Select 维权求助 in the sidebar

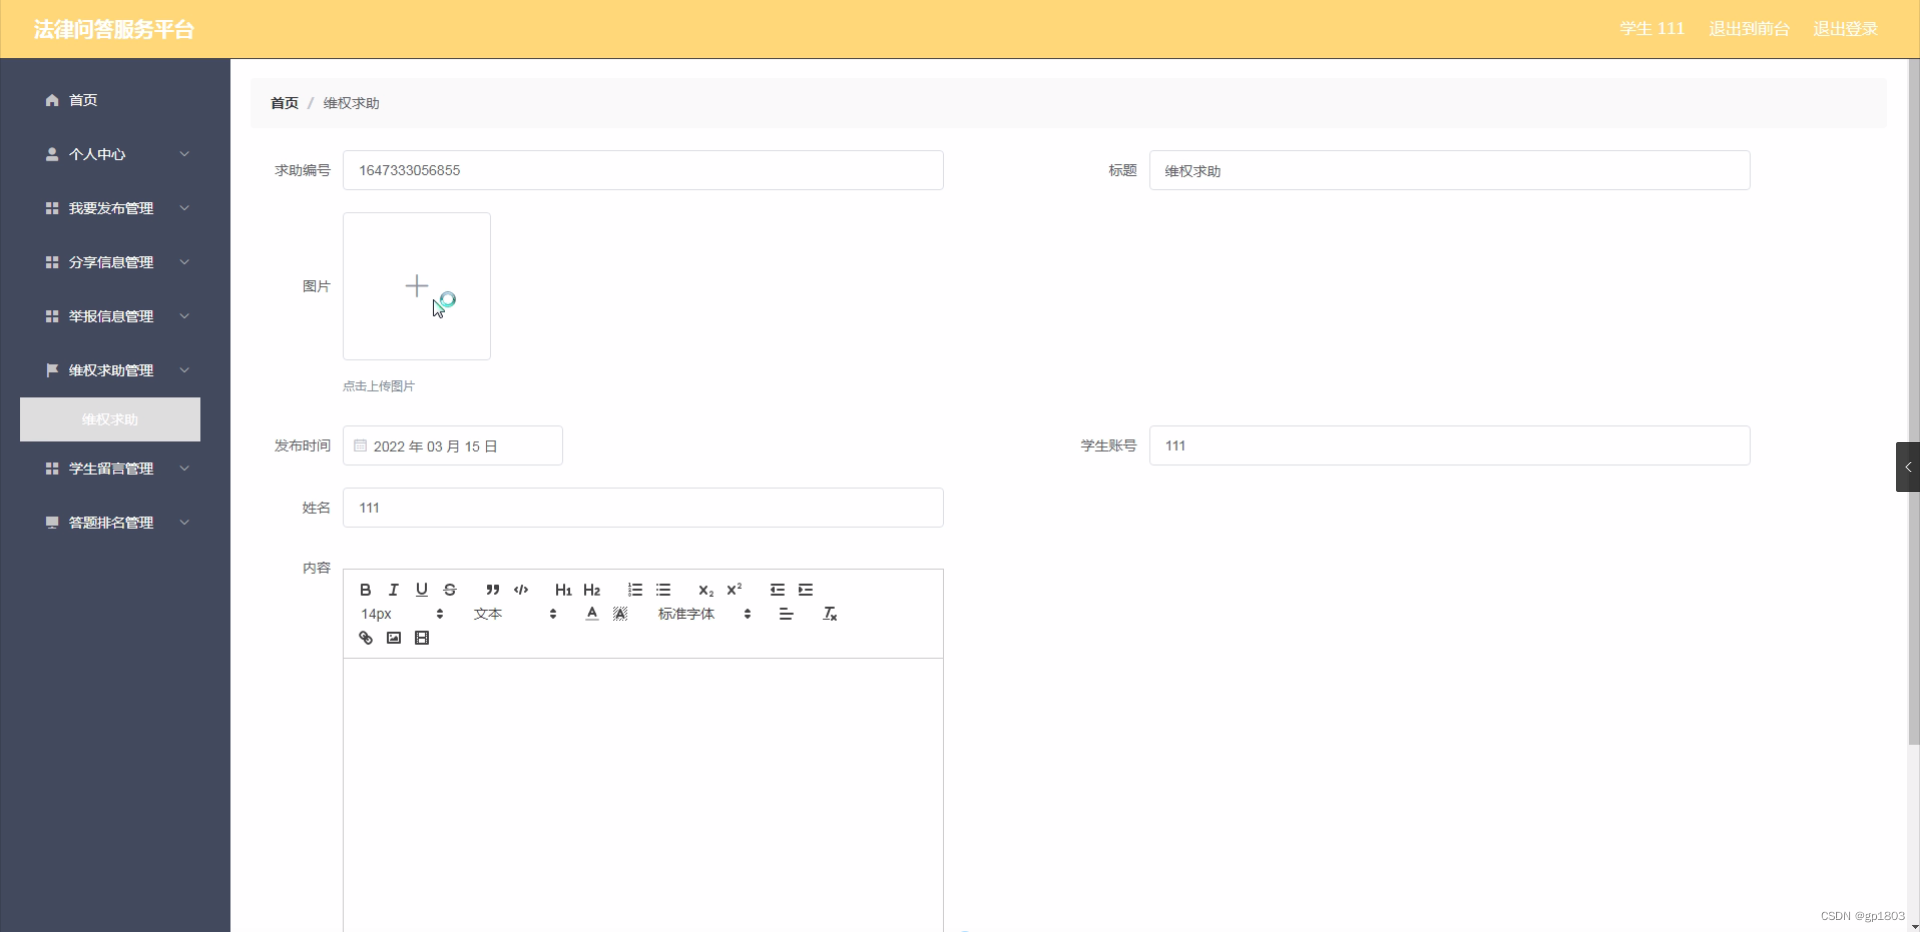109,419
